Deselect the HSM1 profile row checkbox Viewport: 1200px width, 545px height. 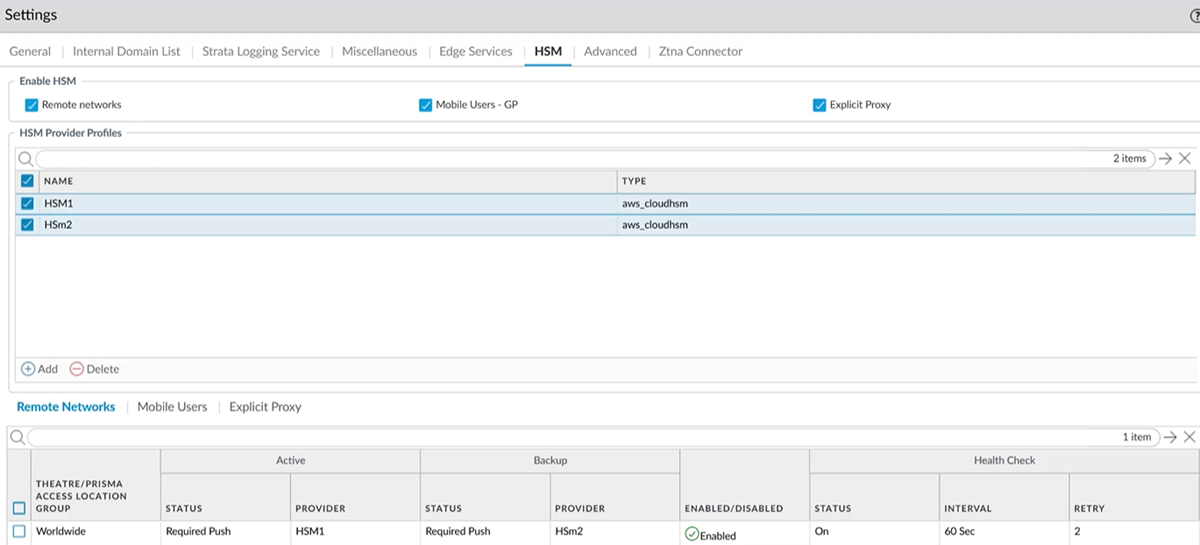click(28, 203)
